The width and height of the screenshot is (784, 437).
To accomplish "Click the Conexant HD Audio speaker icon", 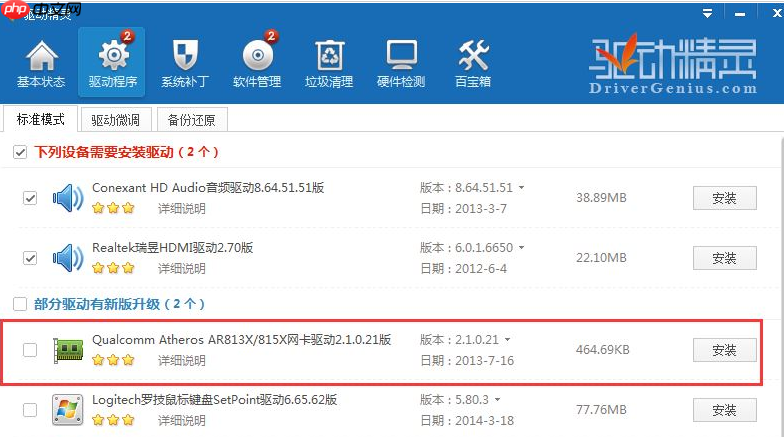I will [x=68, y=198].
